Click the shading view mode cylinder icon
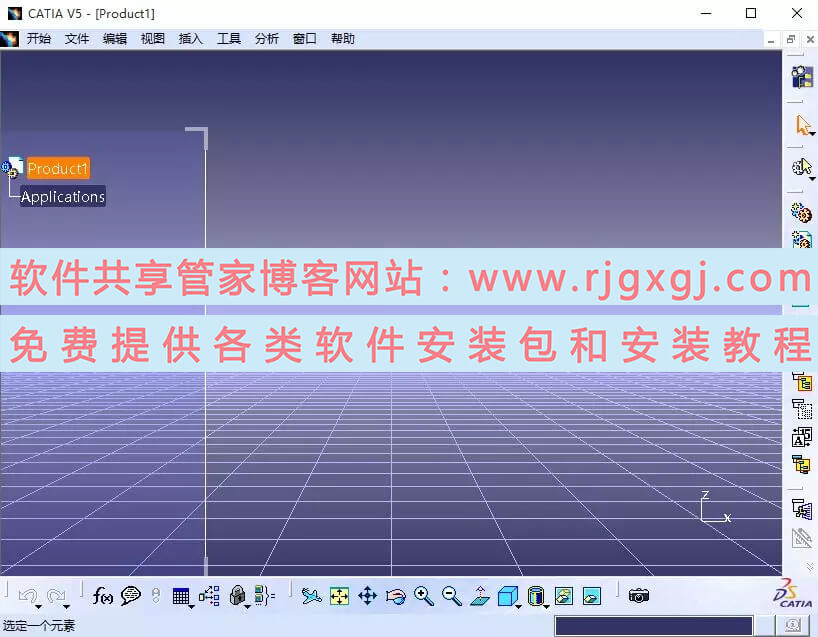Screen dimensions: 818x637 [x=535, y=596]
